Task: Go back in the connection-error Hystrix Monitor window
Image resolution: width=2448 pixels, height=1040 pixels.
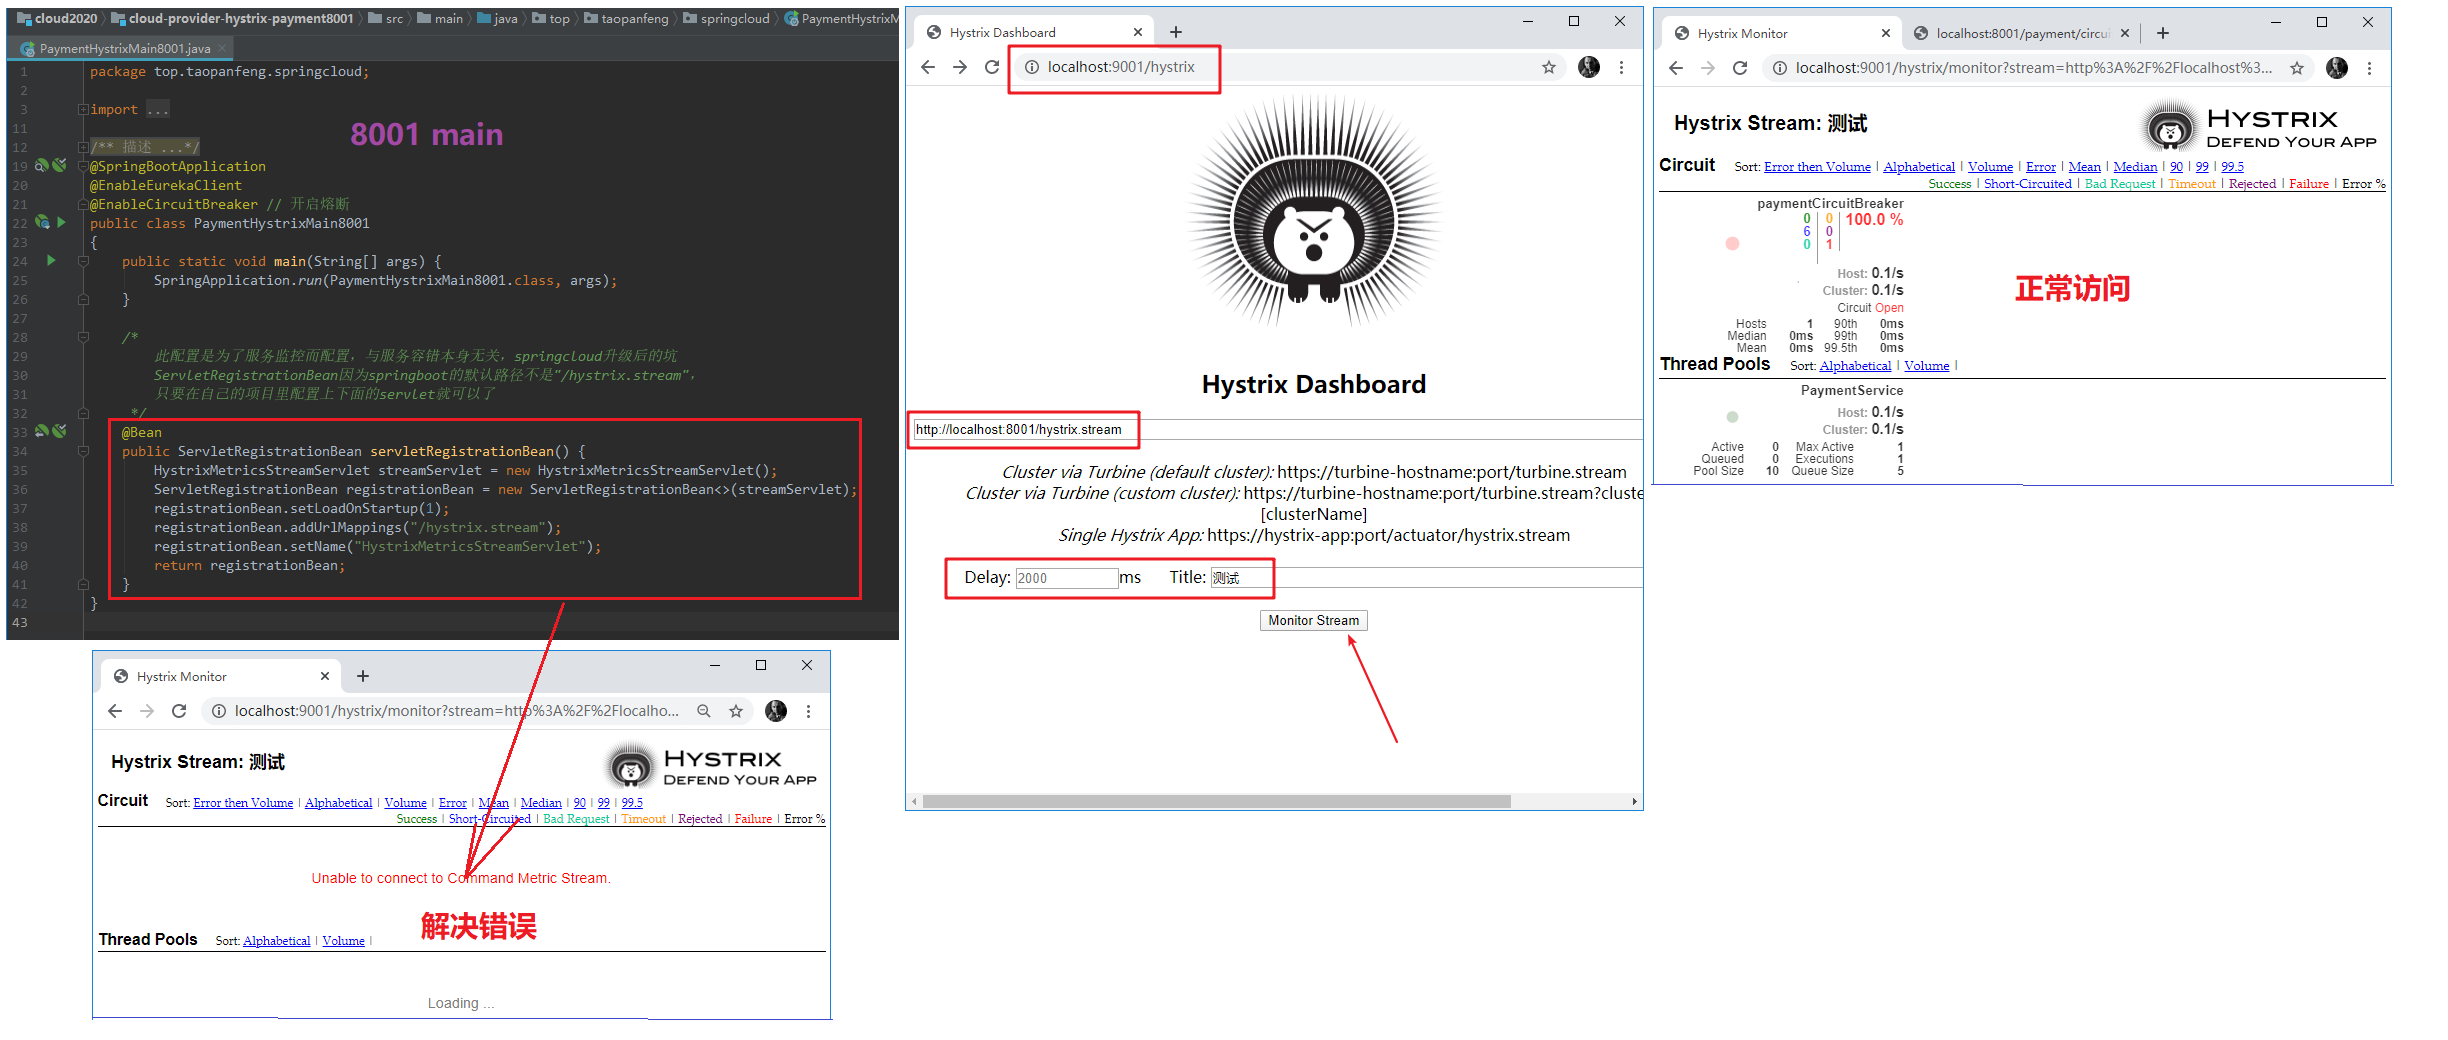Action: tap(115, 711)
